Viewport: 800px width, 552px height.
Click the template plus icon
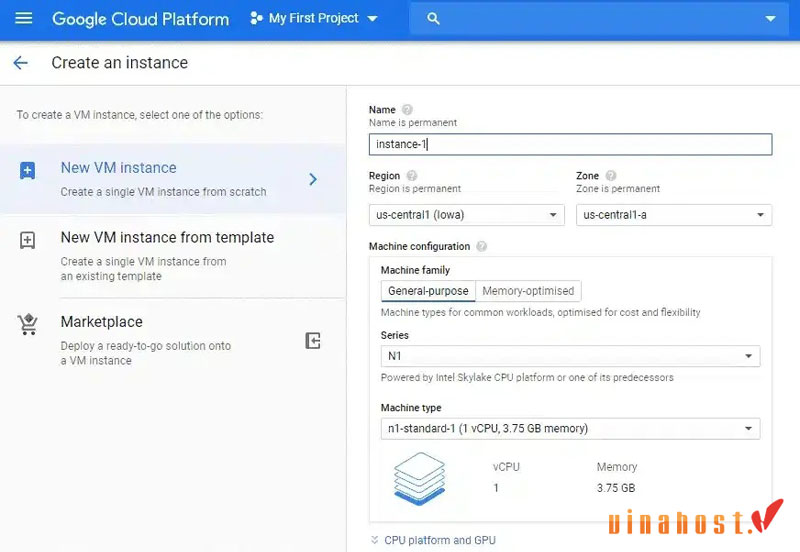(x=28, y=240)
